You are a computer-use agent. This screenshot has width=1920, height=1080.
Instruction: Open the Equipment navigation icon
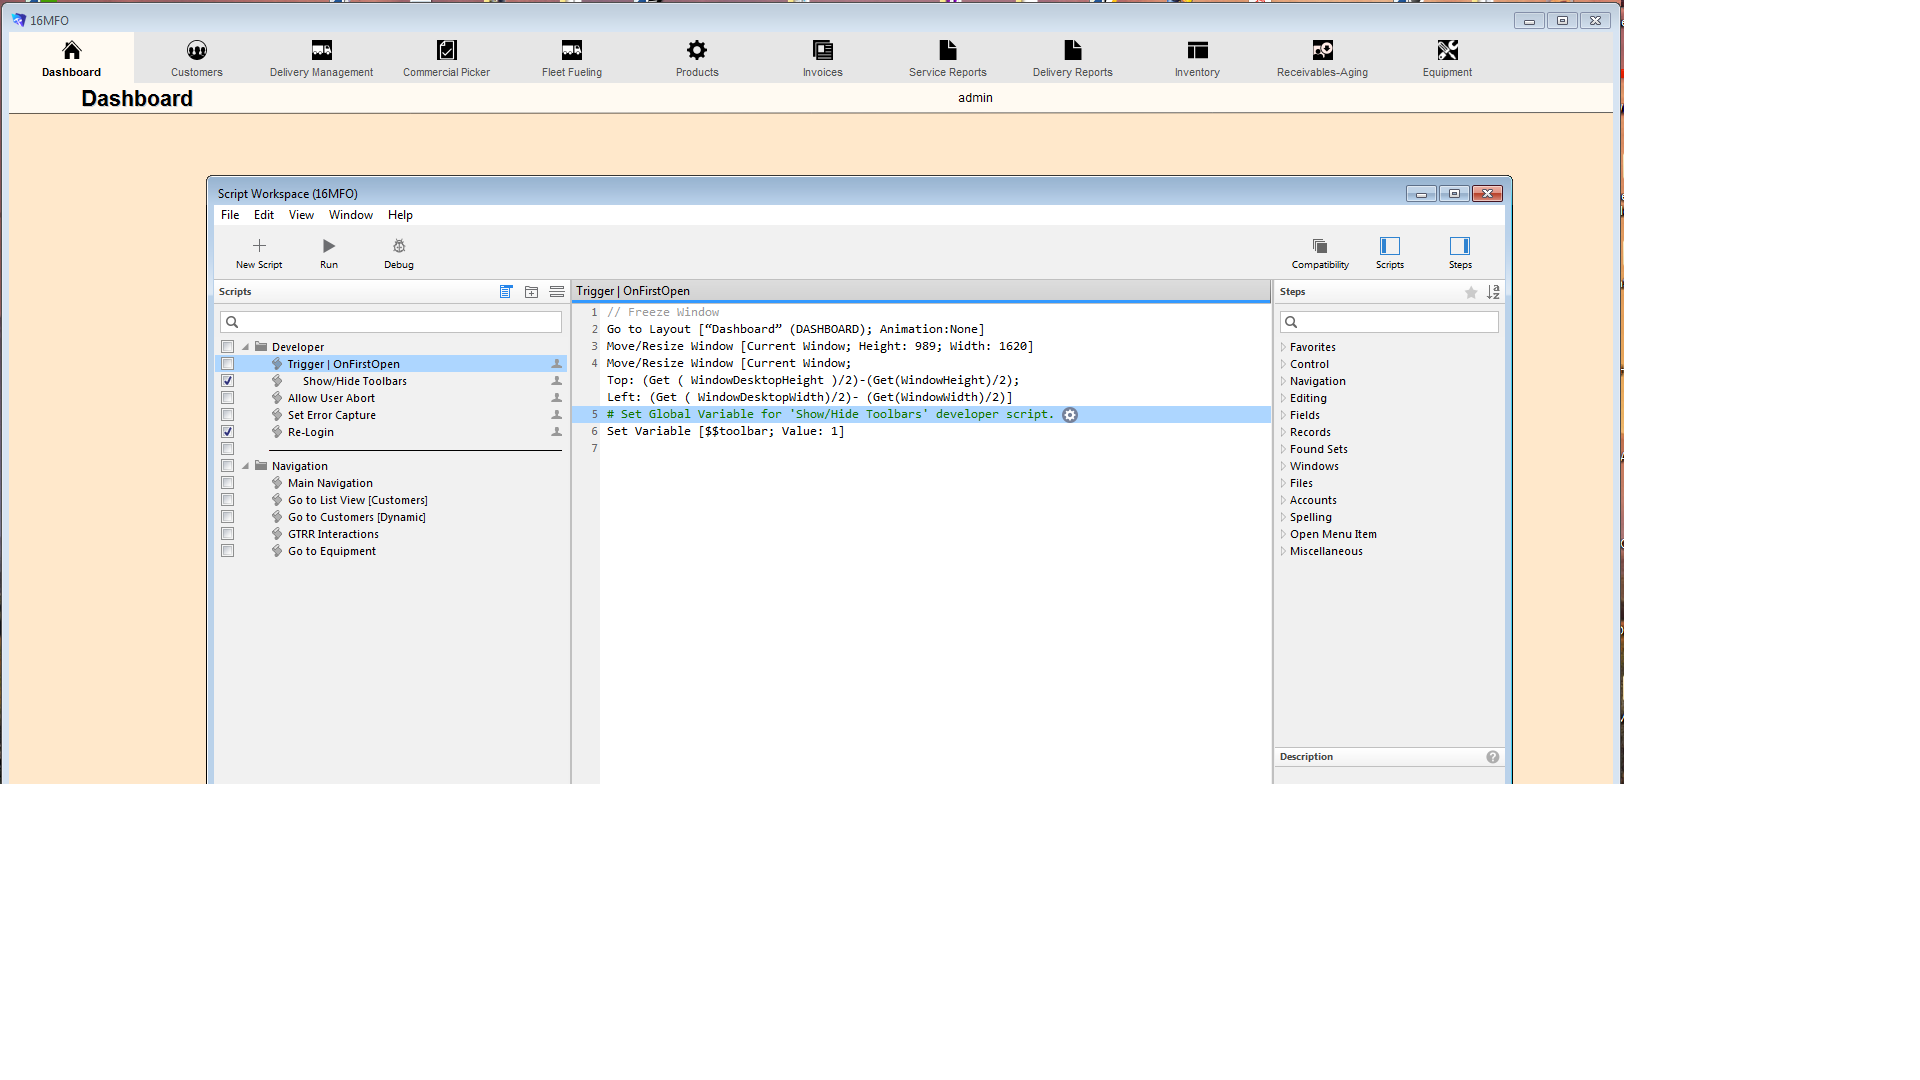[1447, 50]
